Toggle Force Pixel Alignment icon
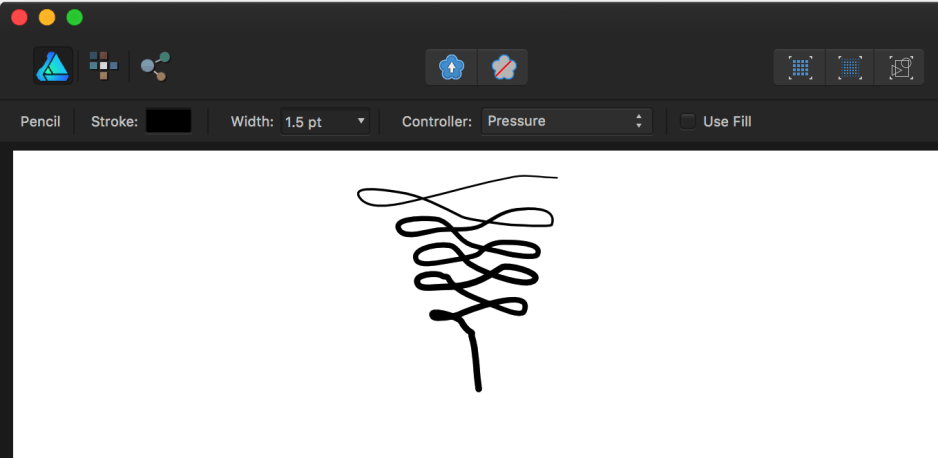The image size is (938, 458). tap(799, 67)
